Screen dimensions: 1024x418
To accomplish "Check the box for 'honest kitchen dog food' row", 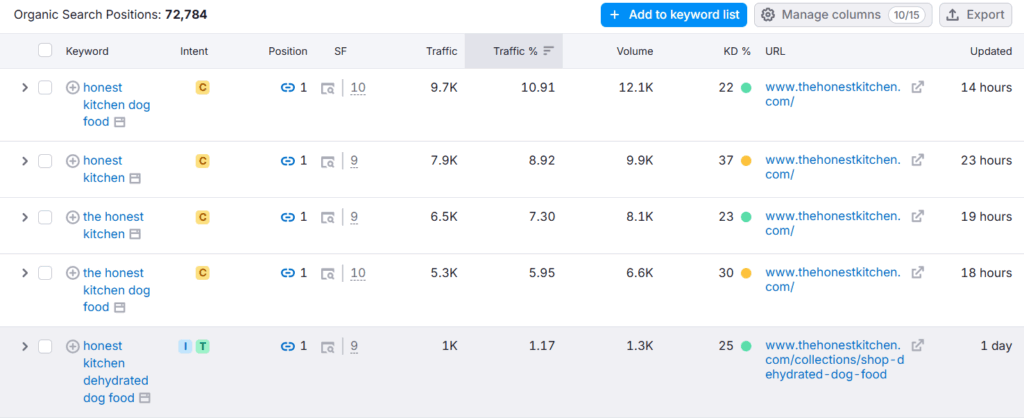I will 45,88.
